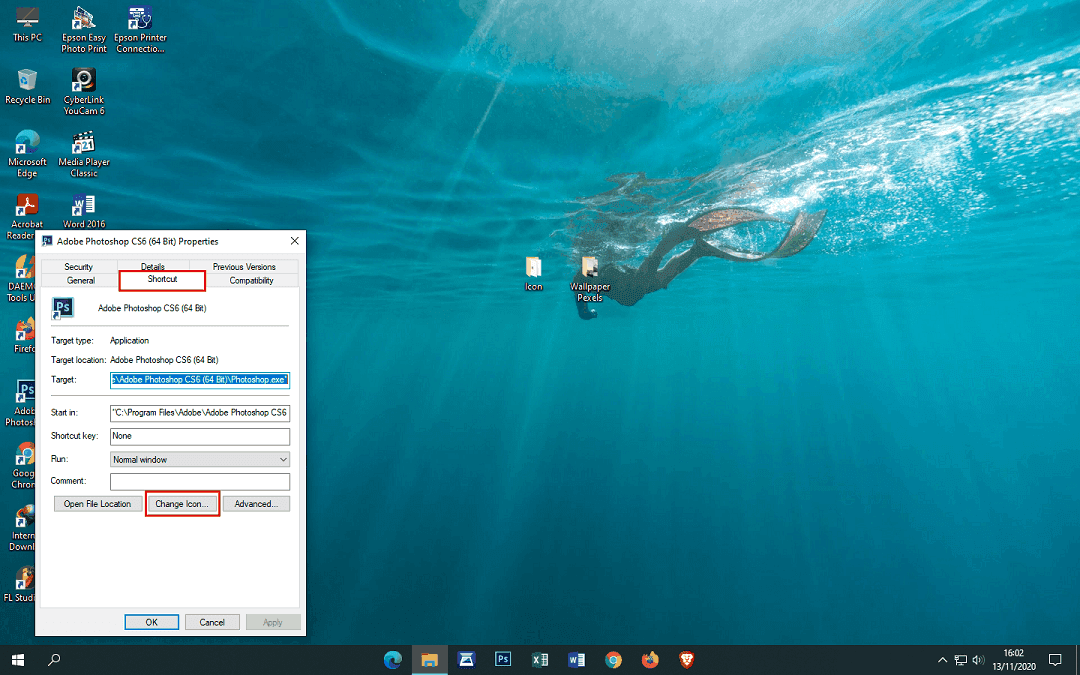Click inside the Target path field
This screenshot has height=675, width=1080.
(x=200, y=380)
